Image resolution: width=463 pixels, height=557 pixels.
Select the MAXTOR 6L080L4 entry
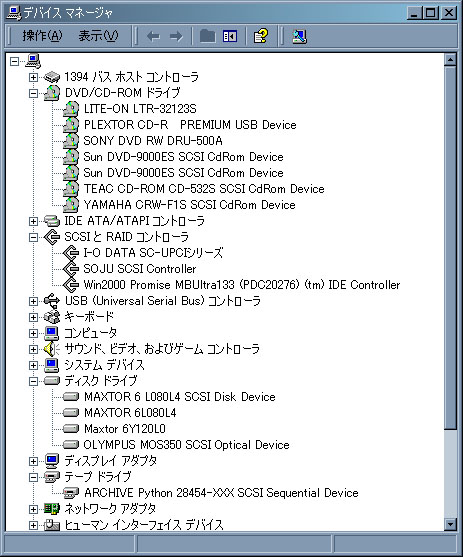coord(130,413)
